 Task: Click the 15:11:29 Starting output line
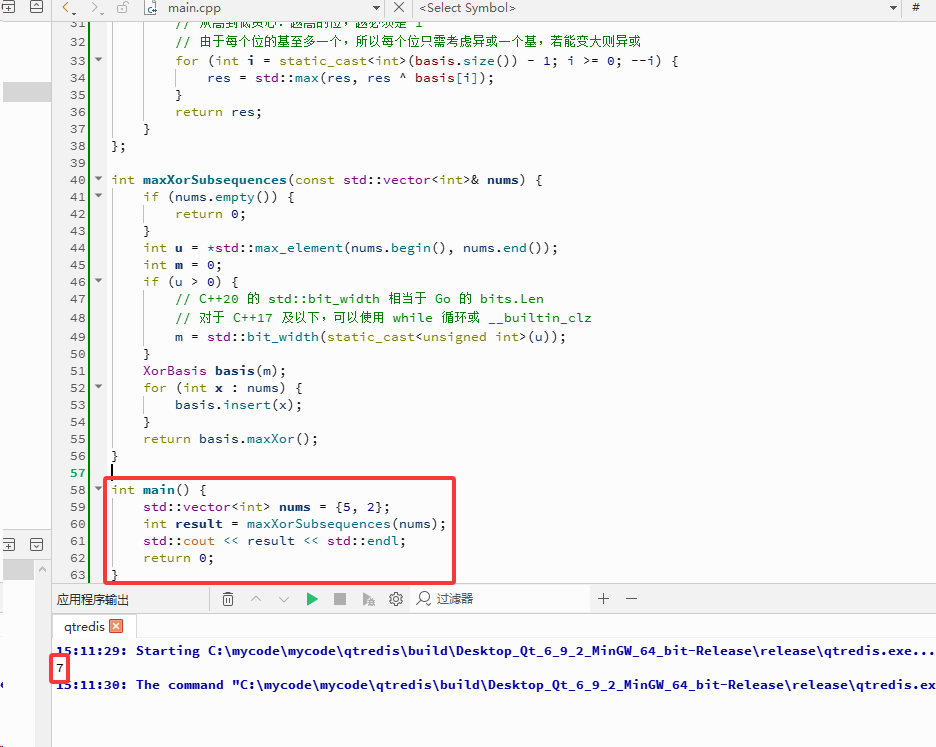[495, 651]
